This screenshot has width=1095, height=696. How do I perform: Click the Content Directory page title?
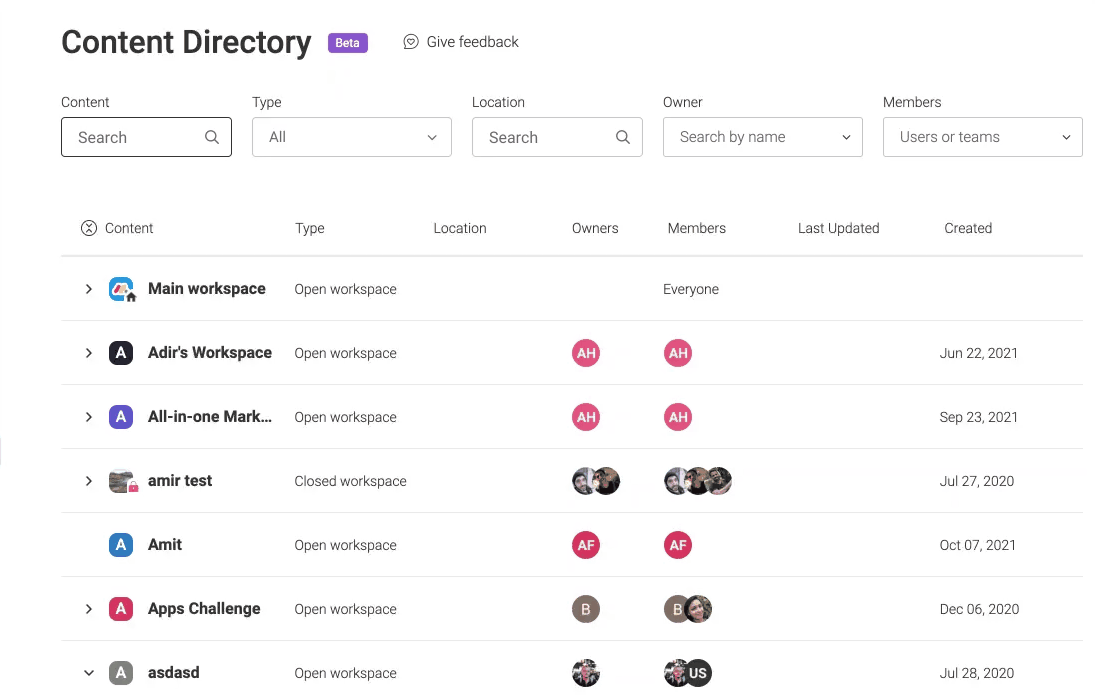tap(186, 43)
